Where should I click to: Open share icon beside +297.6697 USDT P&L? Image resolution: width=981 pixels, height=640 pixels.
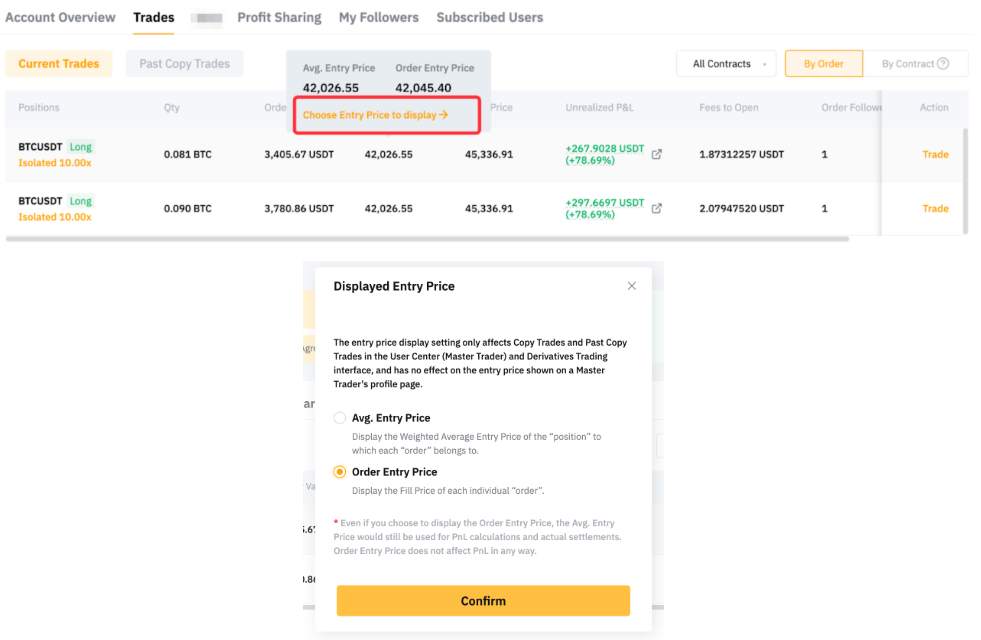point(657,209)
